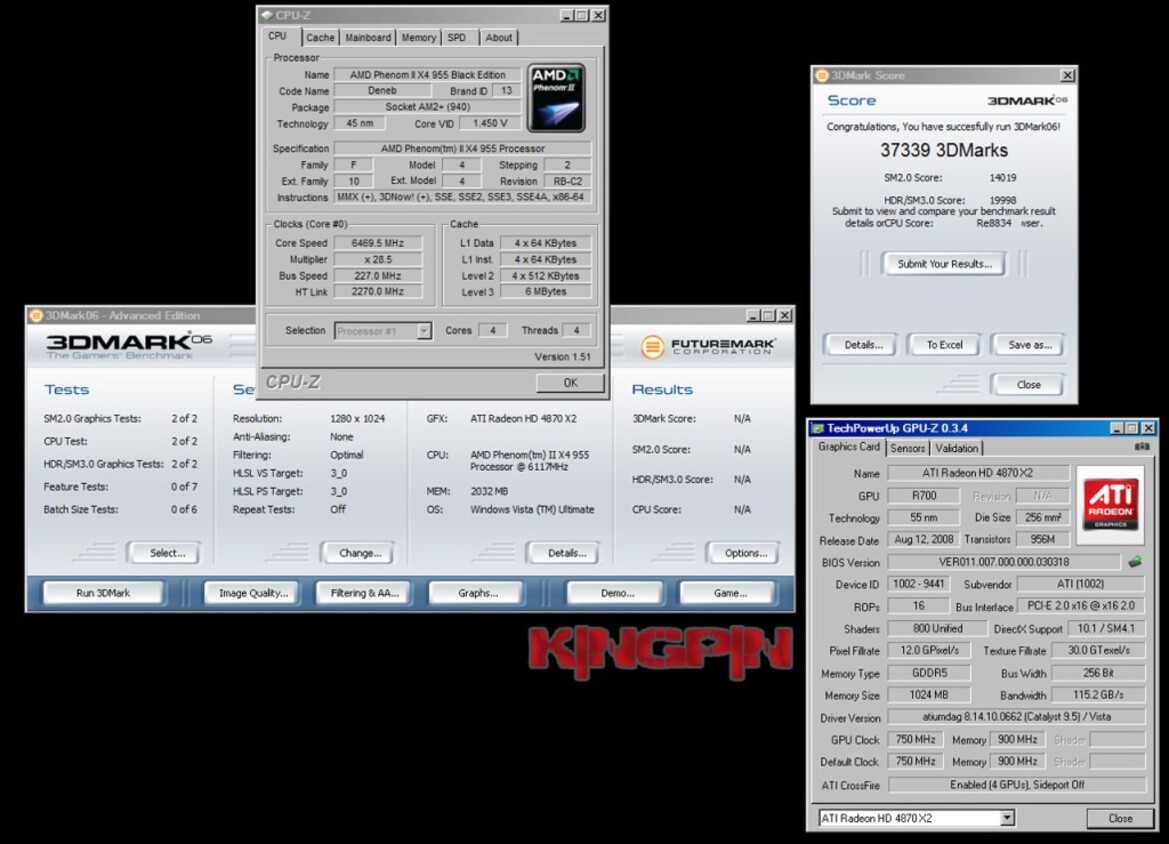Viewport: 1169px width, 844px height.
Task: Click the 37339 3DMarks score text
Action: (944, 151)
